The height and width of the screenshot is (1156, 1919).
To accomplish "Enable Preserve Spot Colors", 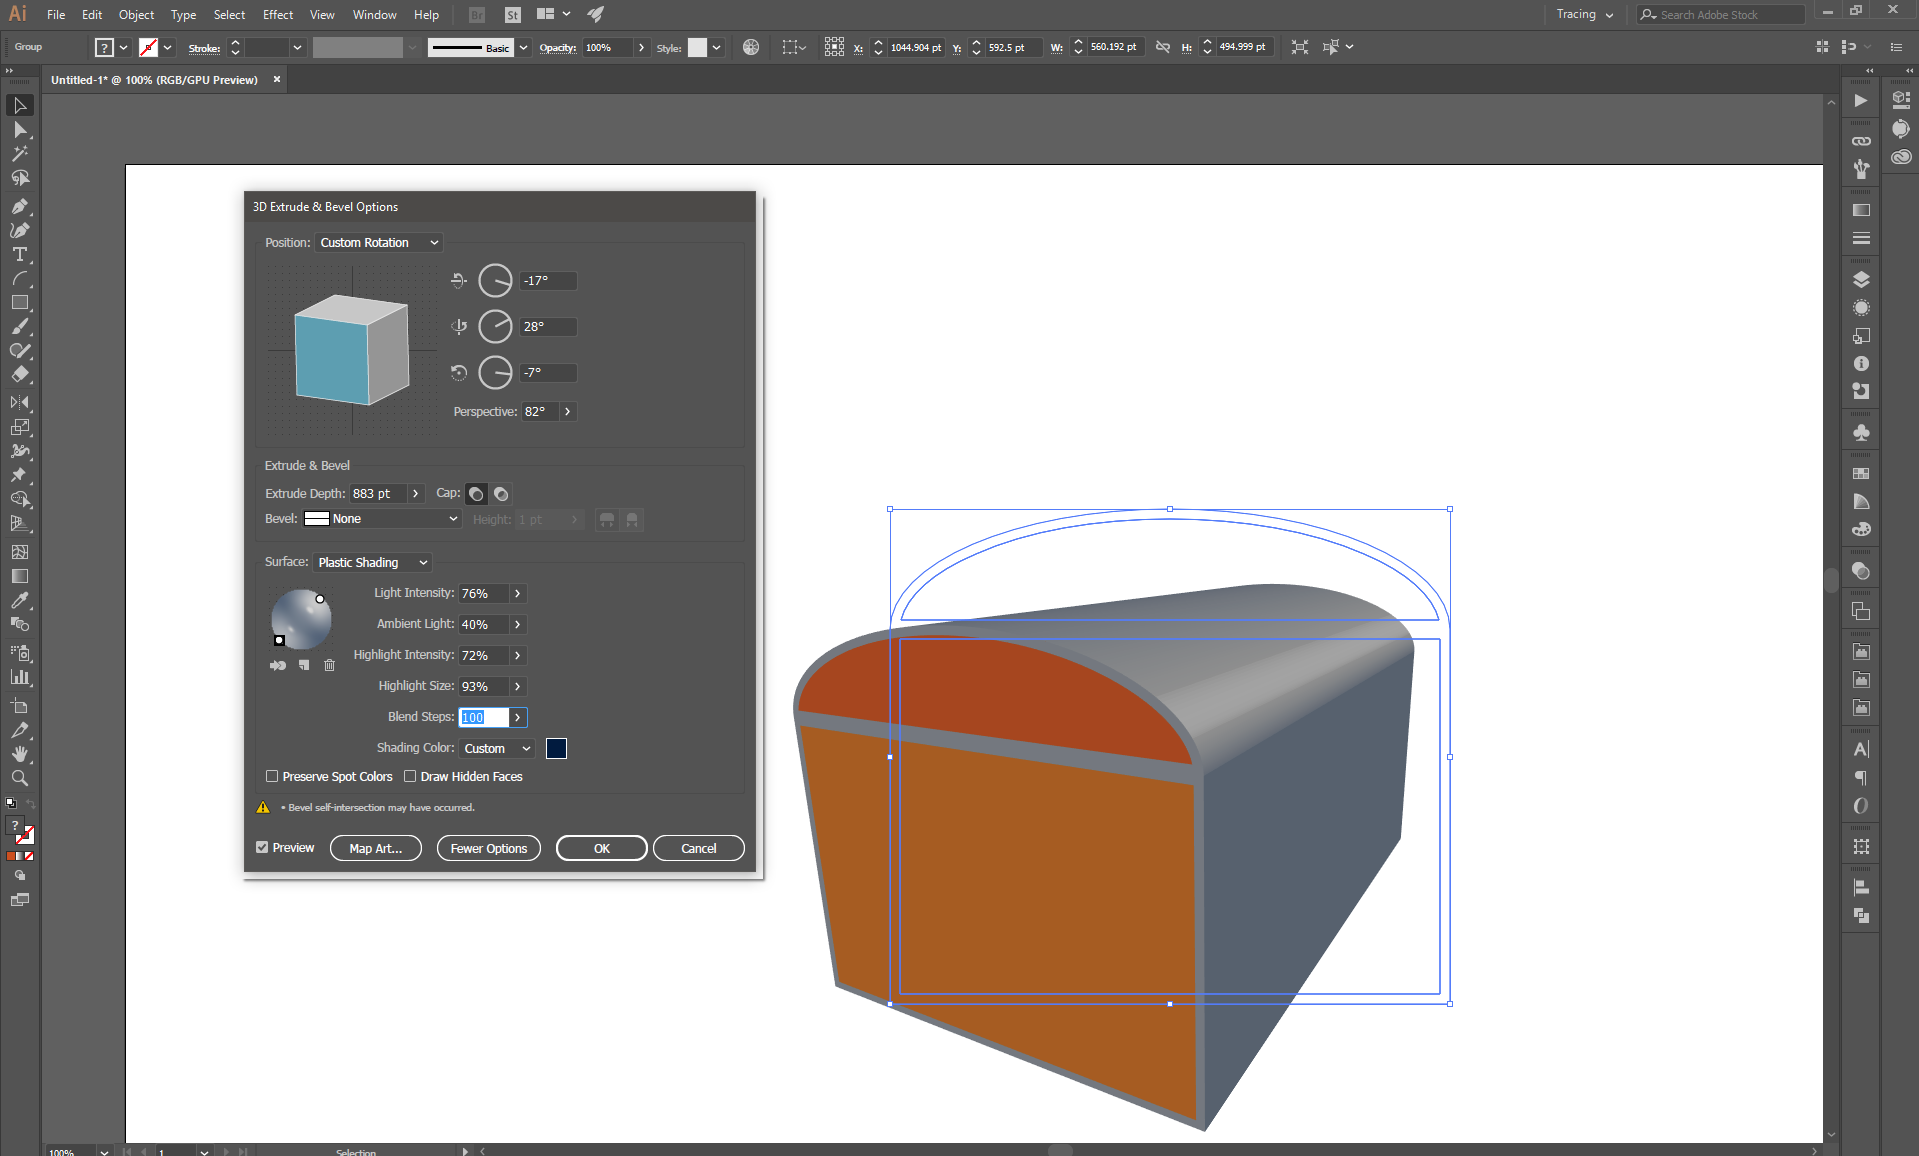I will point(272,776).
